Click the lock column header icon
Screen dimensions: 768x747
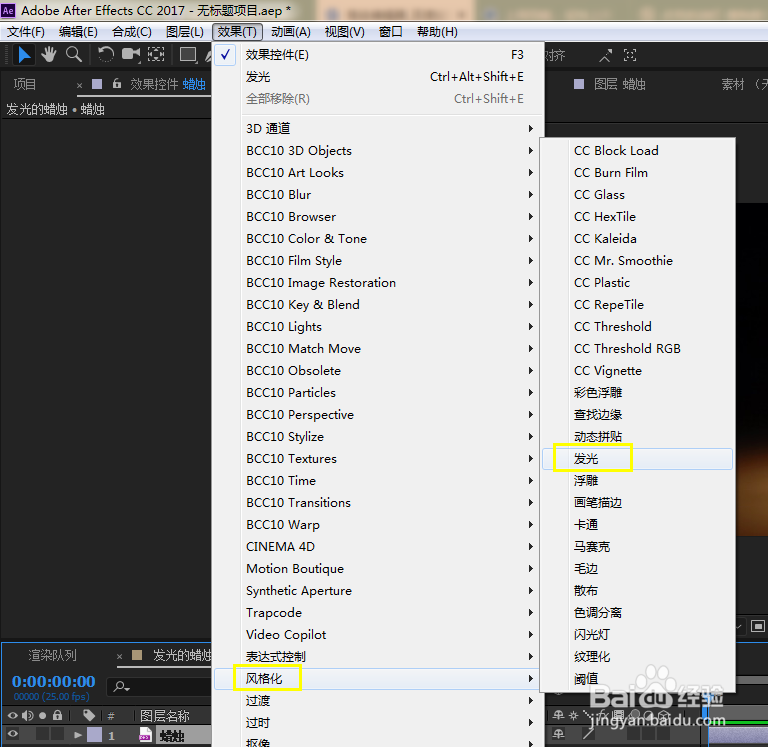[x=57, y=715]
